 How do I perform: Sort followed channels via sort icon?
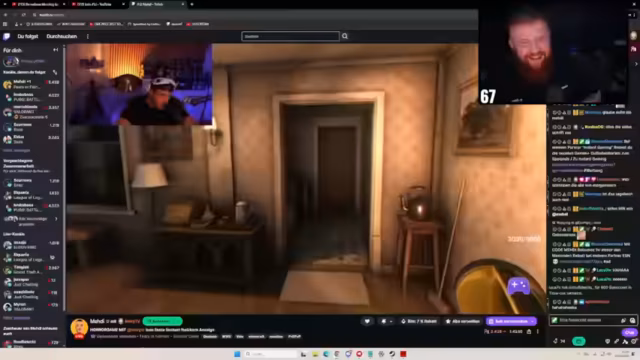(55, 72)
